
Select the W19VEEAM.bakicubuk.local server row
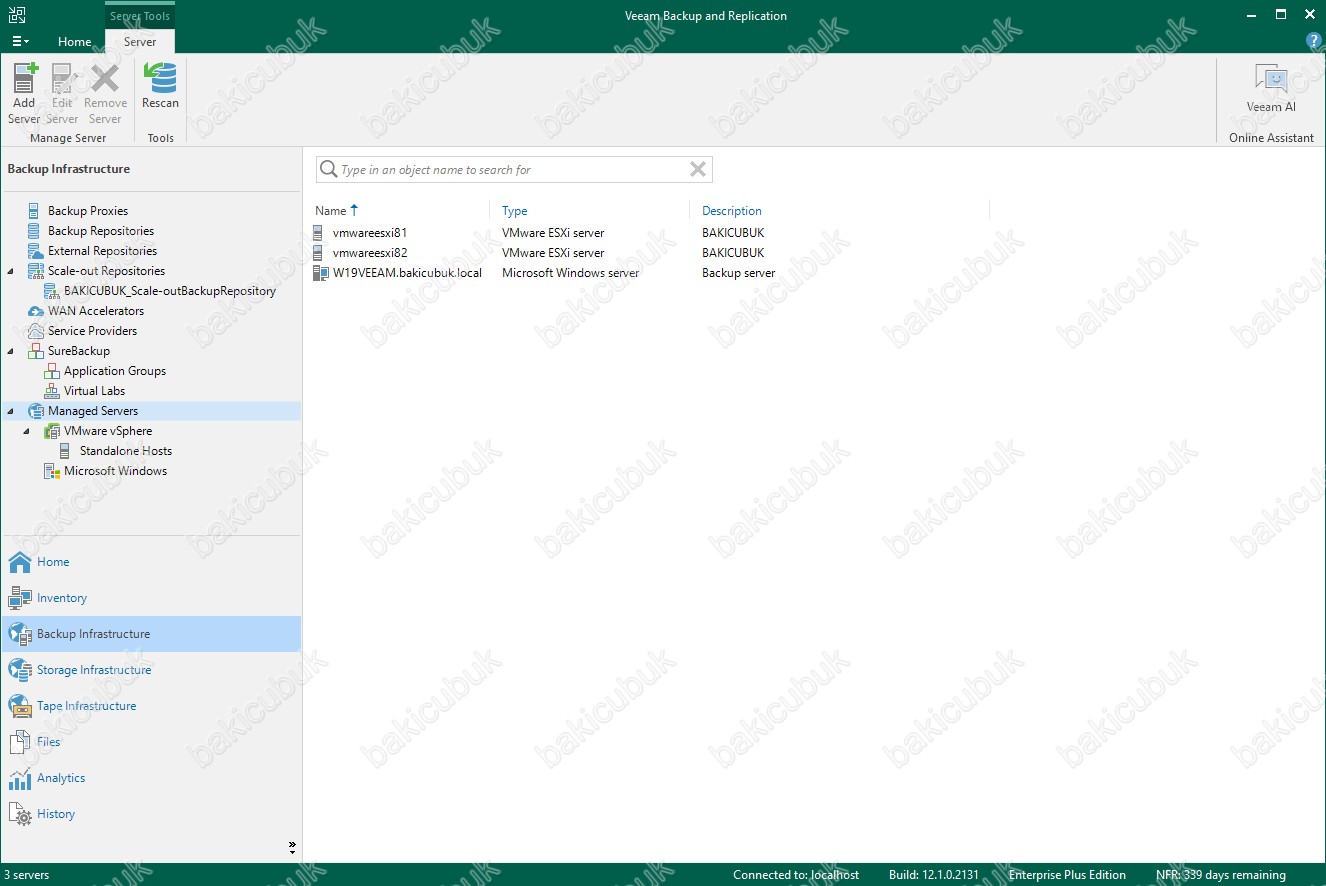(650, 273)
